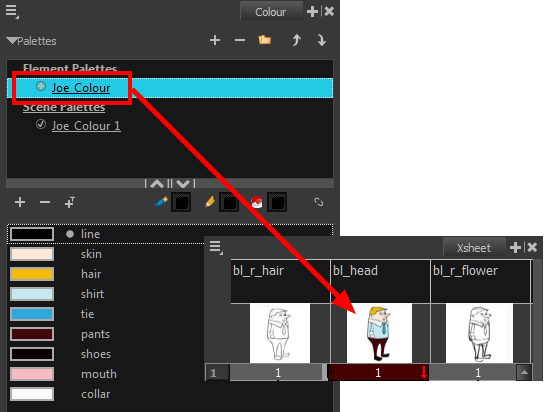Click the import palette folder icon
The width and height of the screenshot is (553, 412).
(265, 40)
